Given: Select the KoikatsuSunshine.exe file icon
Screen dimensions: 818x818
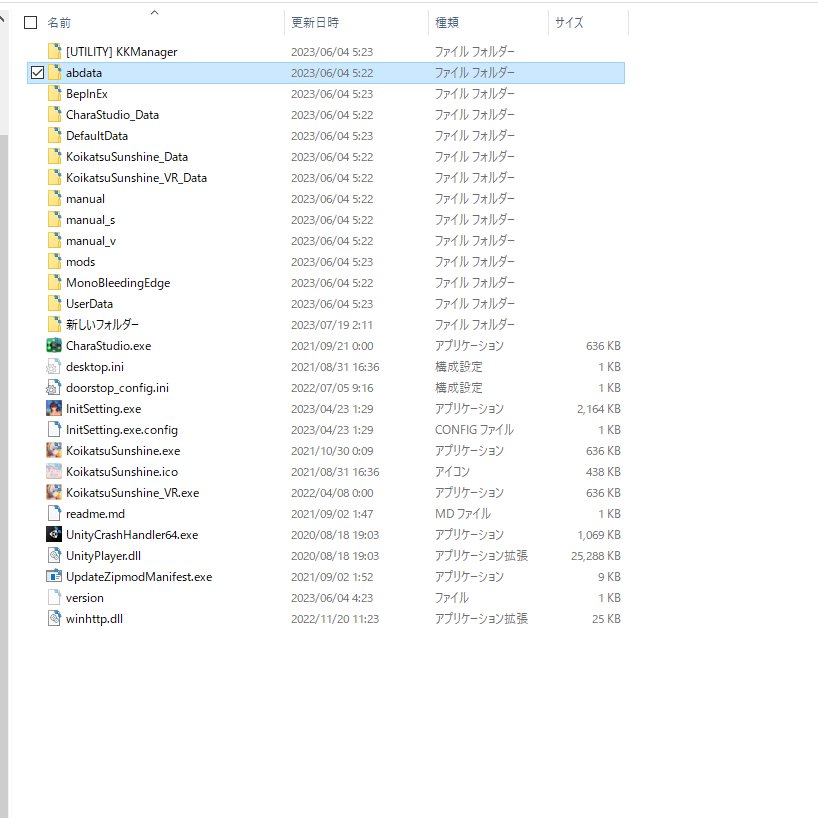Looking at the screenshot, I should coord(54,451).
